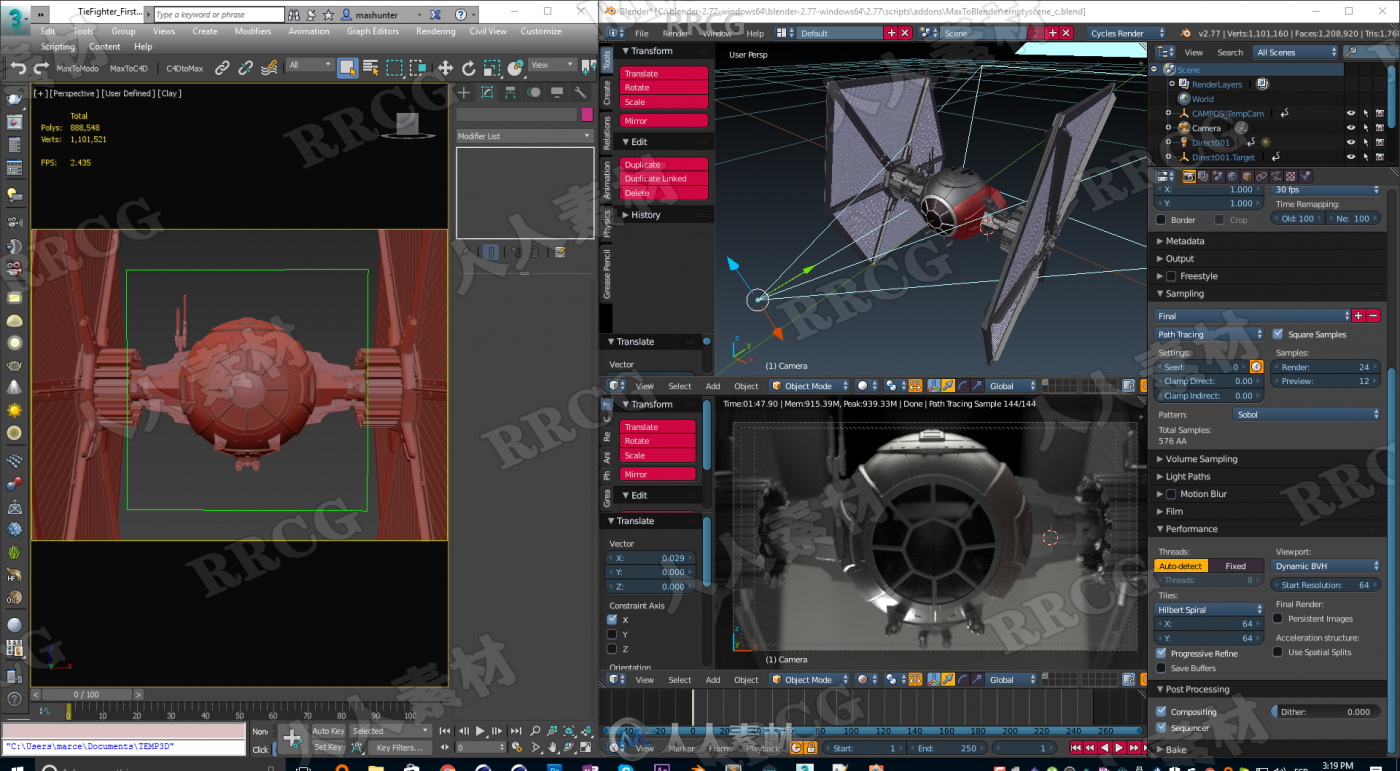1400x771 pixels.
Task: Switch to the Grease Pencil tab
Action: (x=607, y=273)
